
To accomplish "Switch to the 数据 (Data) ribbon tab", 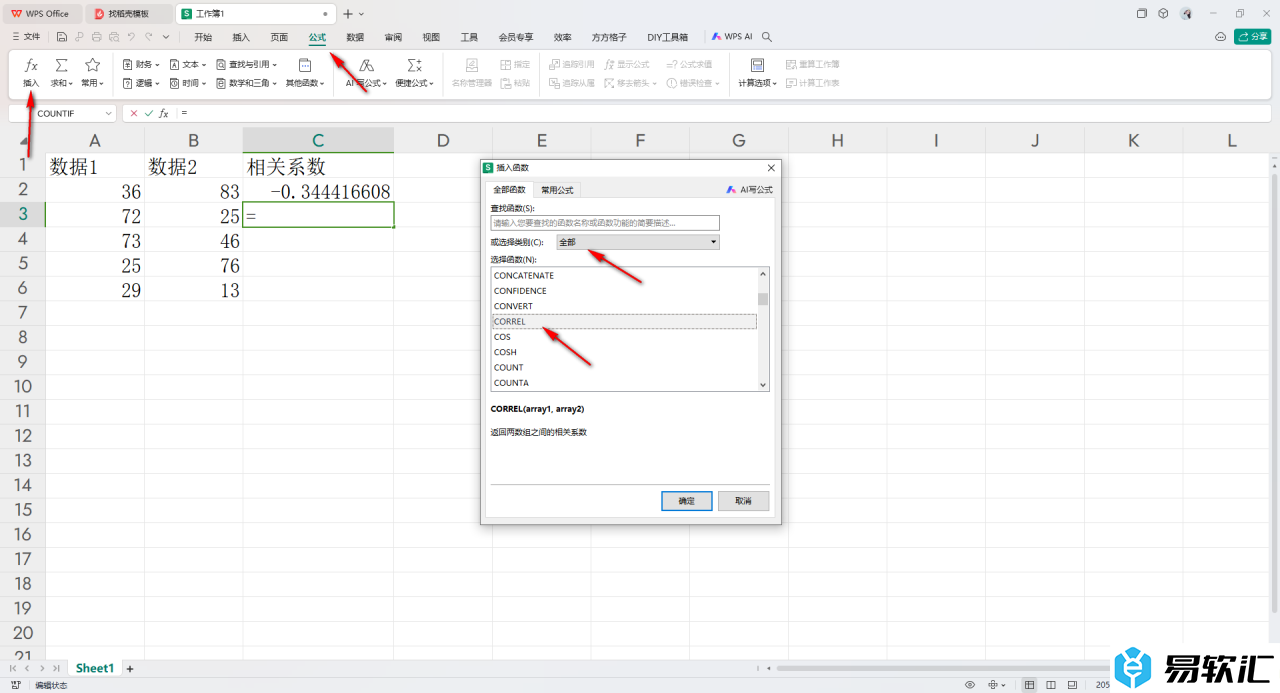I will click(x=355, y=37).
